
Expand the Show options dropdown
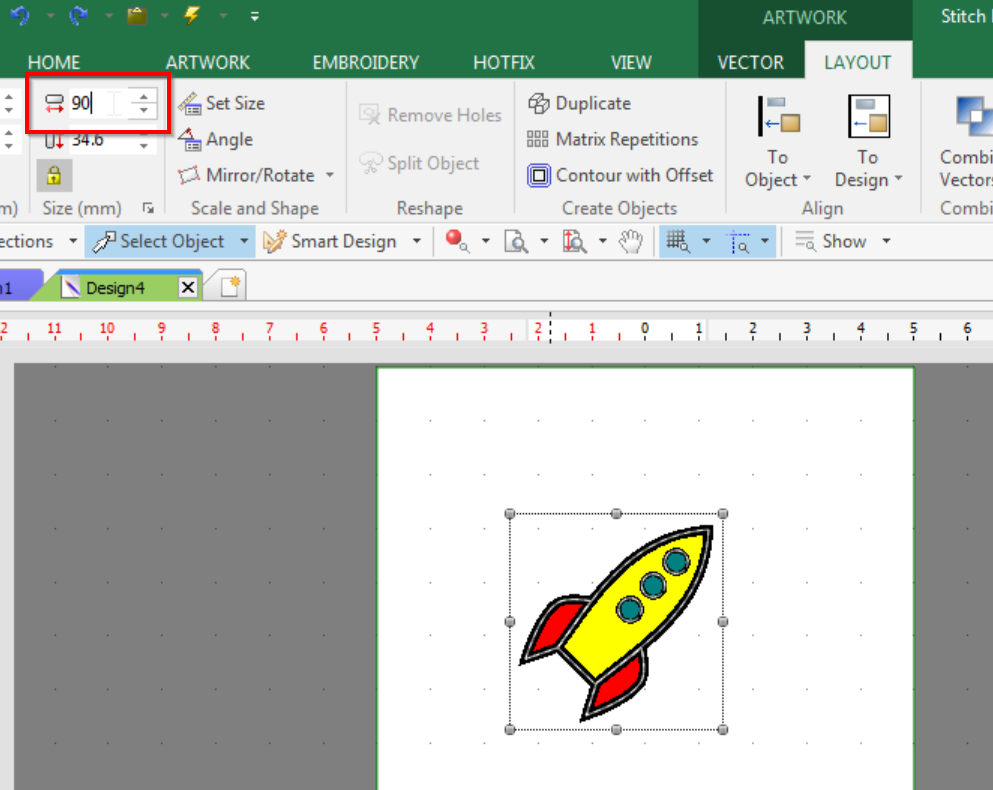(886, 242)
